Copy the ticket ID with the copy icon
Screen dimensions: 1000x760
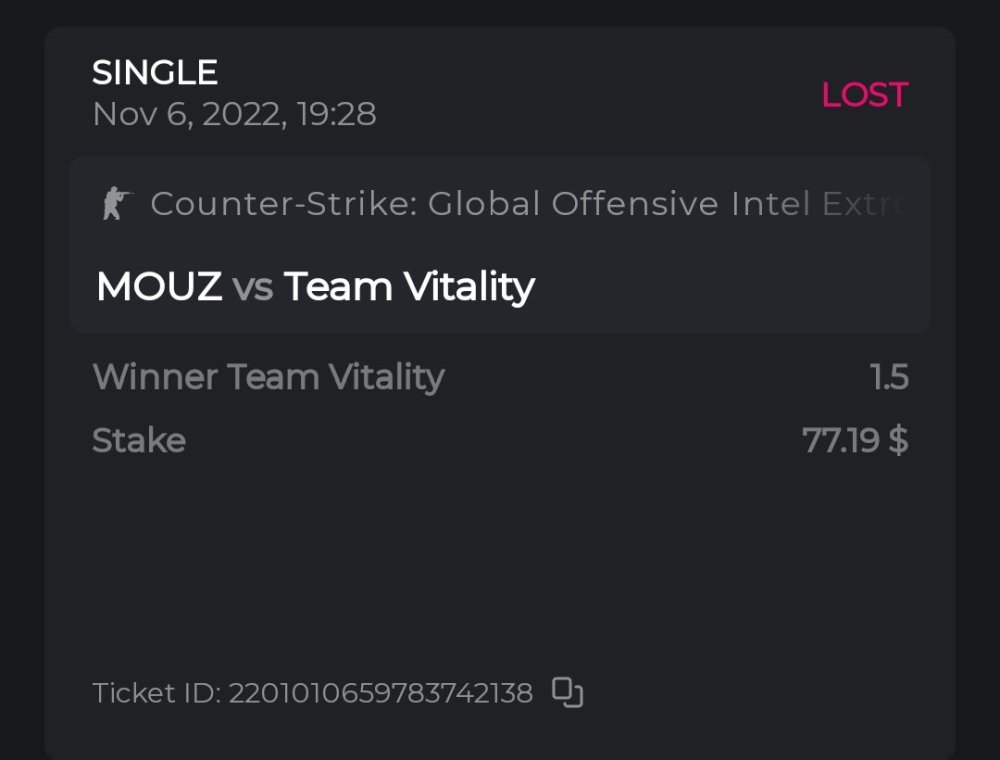(x=567, y=692)
